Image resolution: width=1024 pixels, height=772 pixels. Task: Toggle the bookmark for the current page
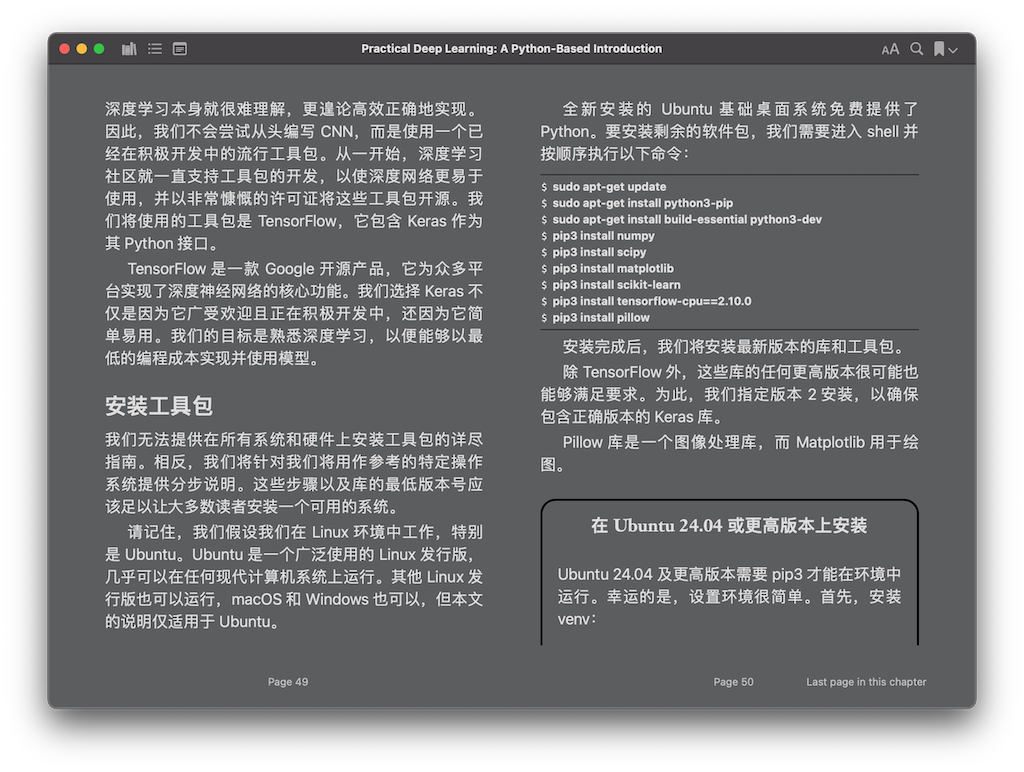click(938, 48)
